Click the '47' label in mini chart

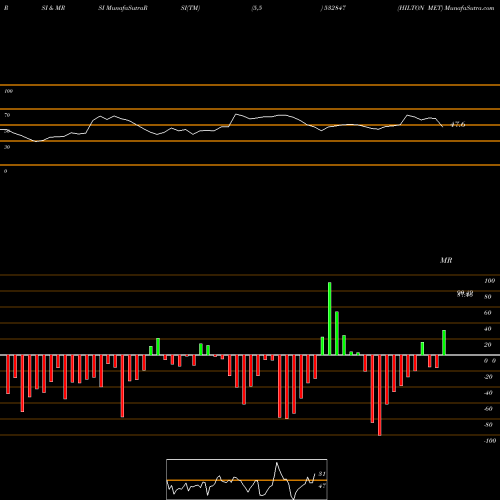pyautogui.click(x=322, y=486)
